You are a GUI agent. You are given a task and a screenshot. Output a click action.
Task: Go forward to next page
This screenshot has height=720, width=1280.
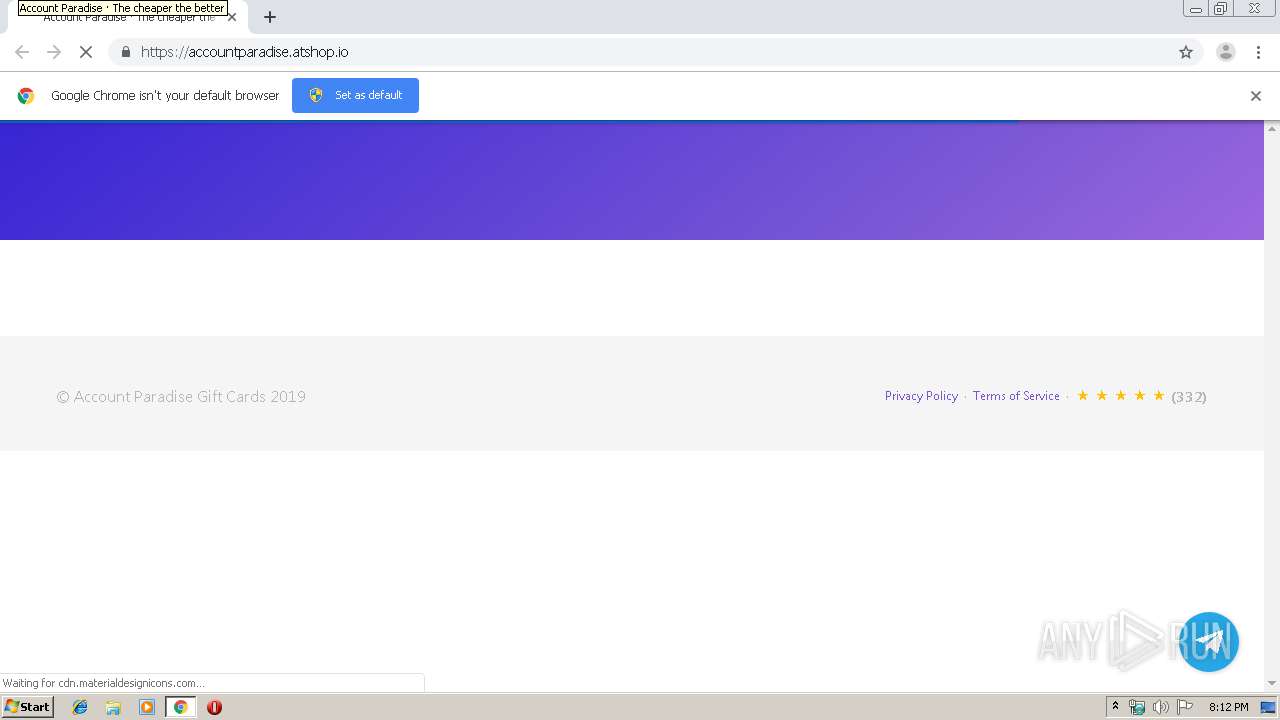54,52
